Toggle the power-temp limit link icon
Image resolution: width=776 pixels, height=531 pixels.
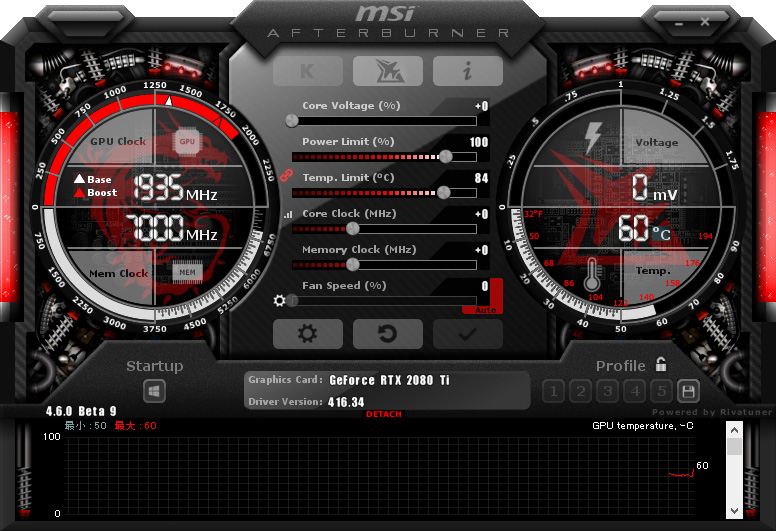[287, 175]
